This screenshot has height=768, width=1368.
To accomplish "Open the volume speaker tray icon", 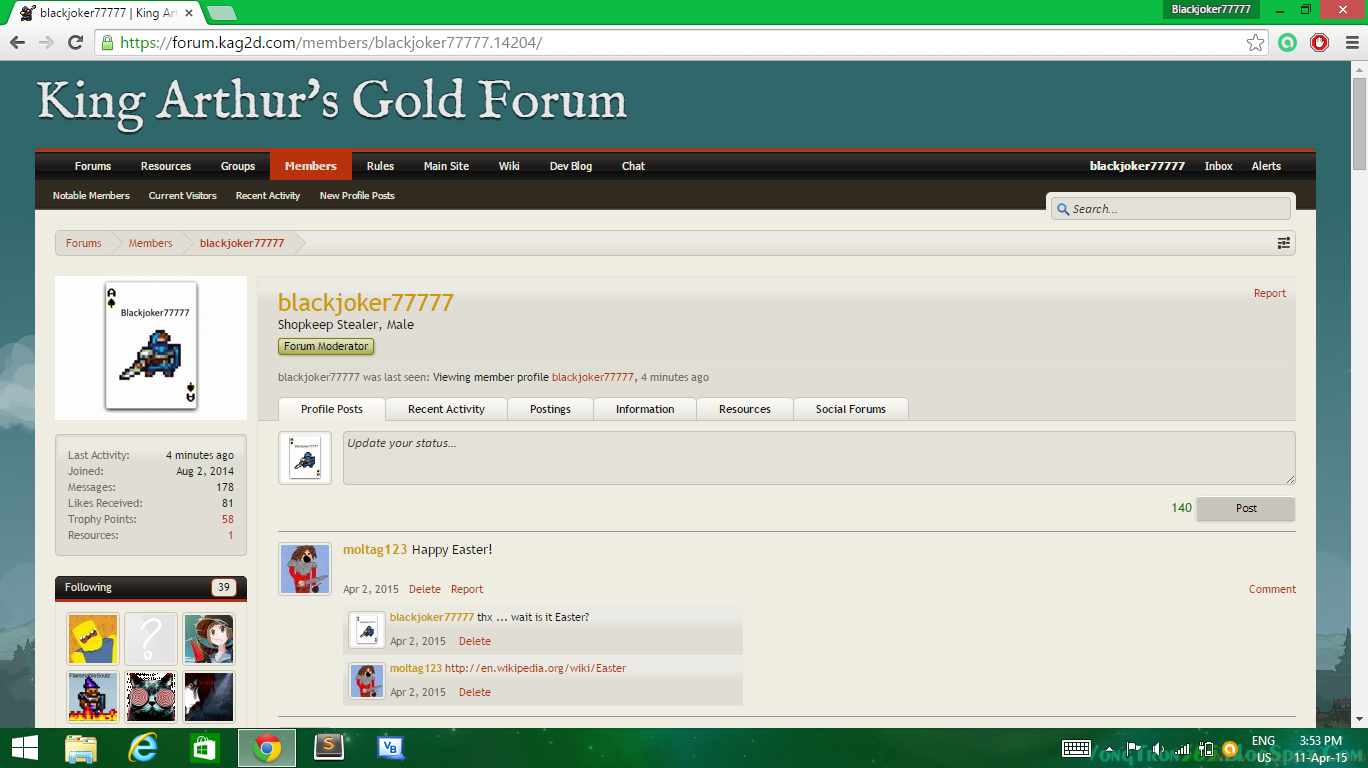I will [1158, 748].
